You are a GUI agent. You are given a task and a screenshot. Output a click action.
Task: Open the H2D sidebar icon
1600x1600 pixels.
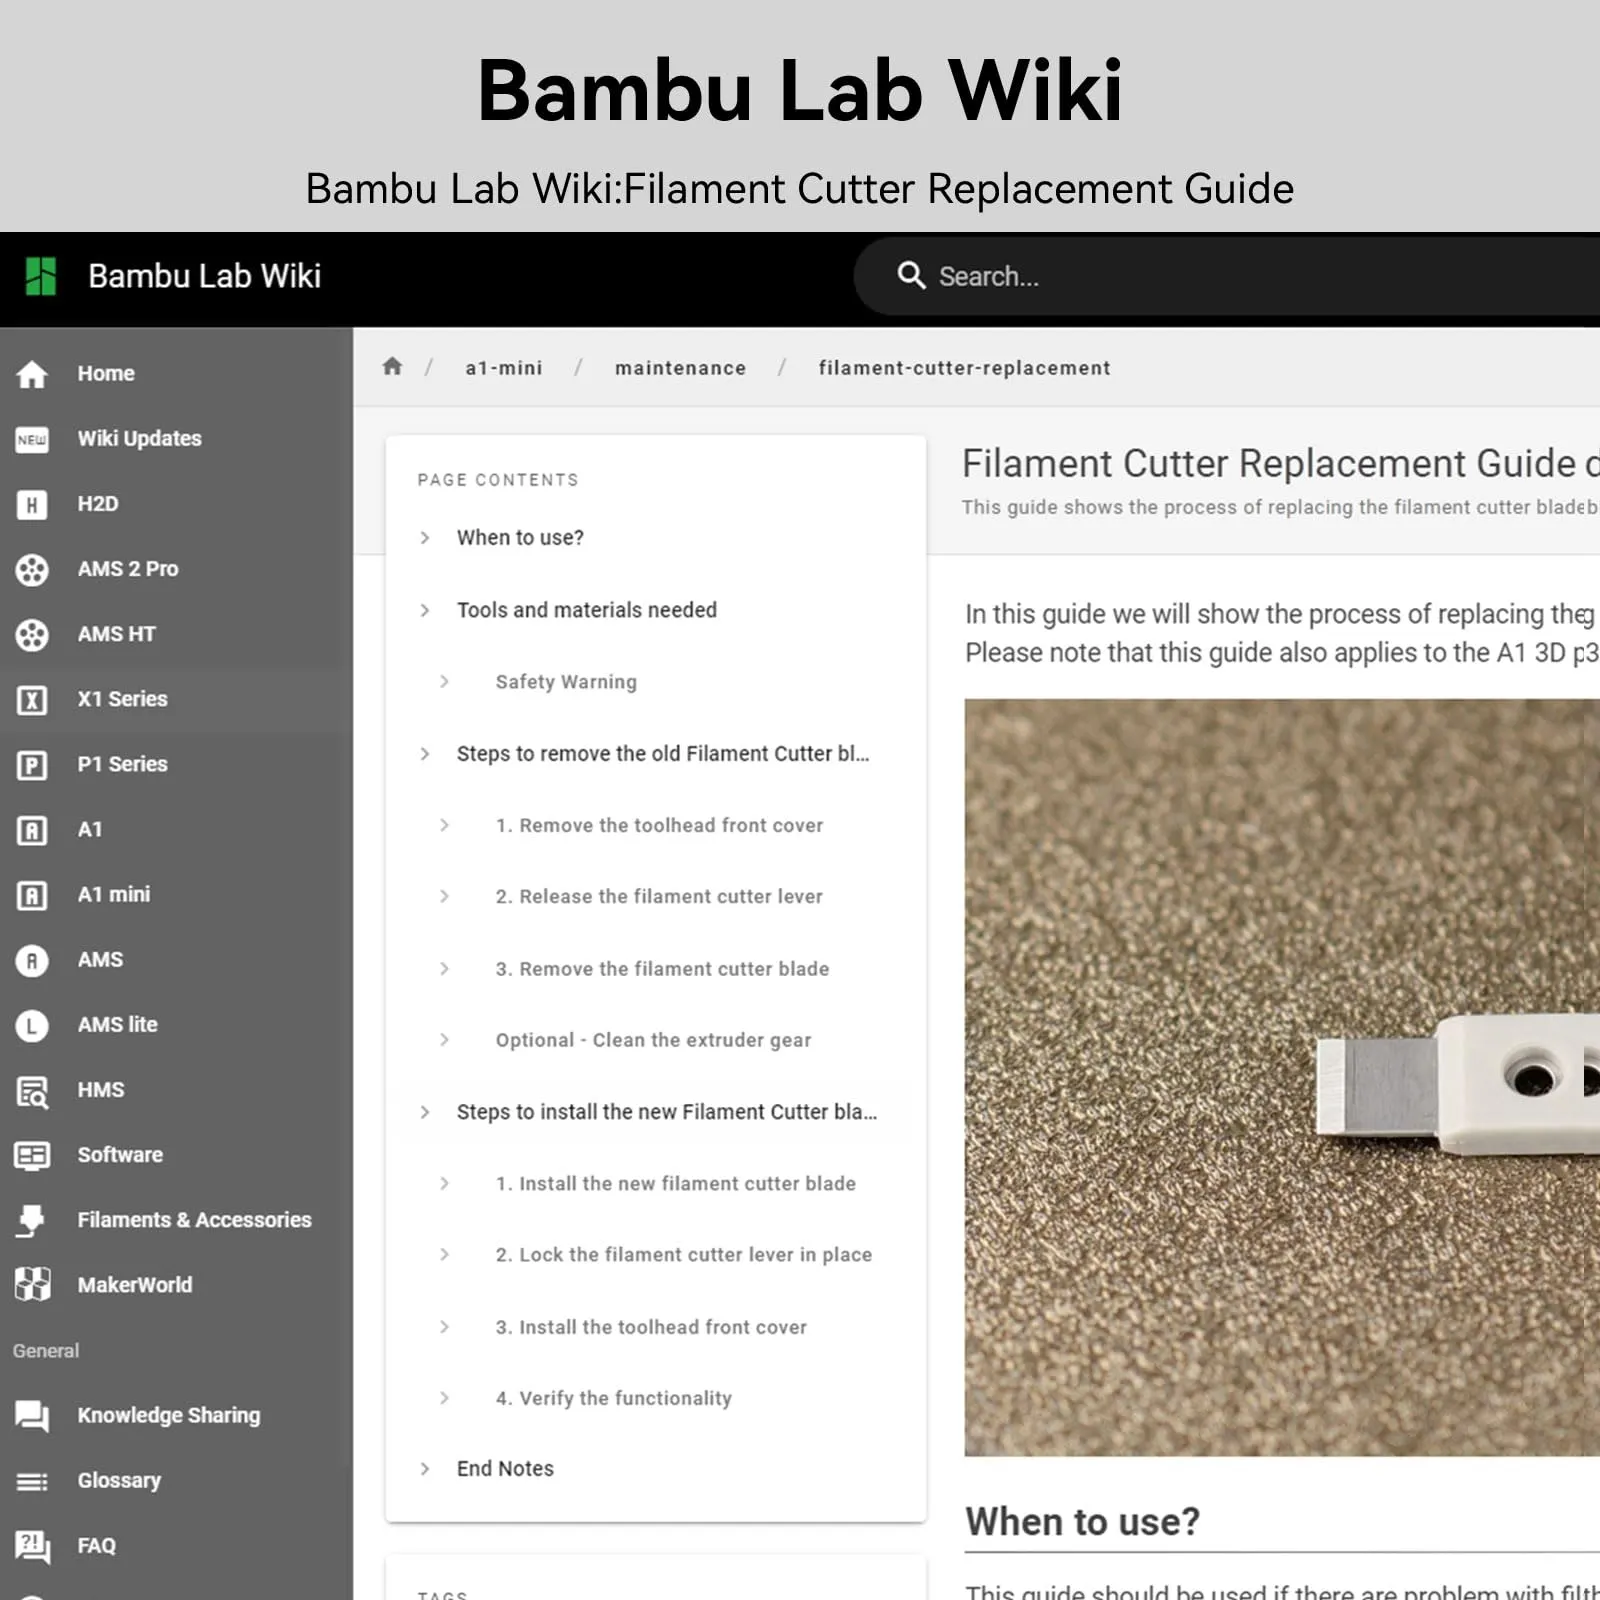pos(32,504)
